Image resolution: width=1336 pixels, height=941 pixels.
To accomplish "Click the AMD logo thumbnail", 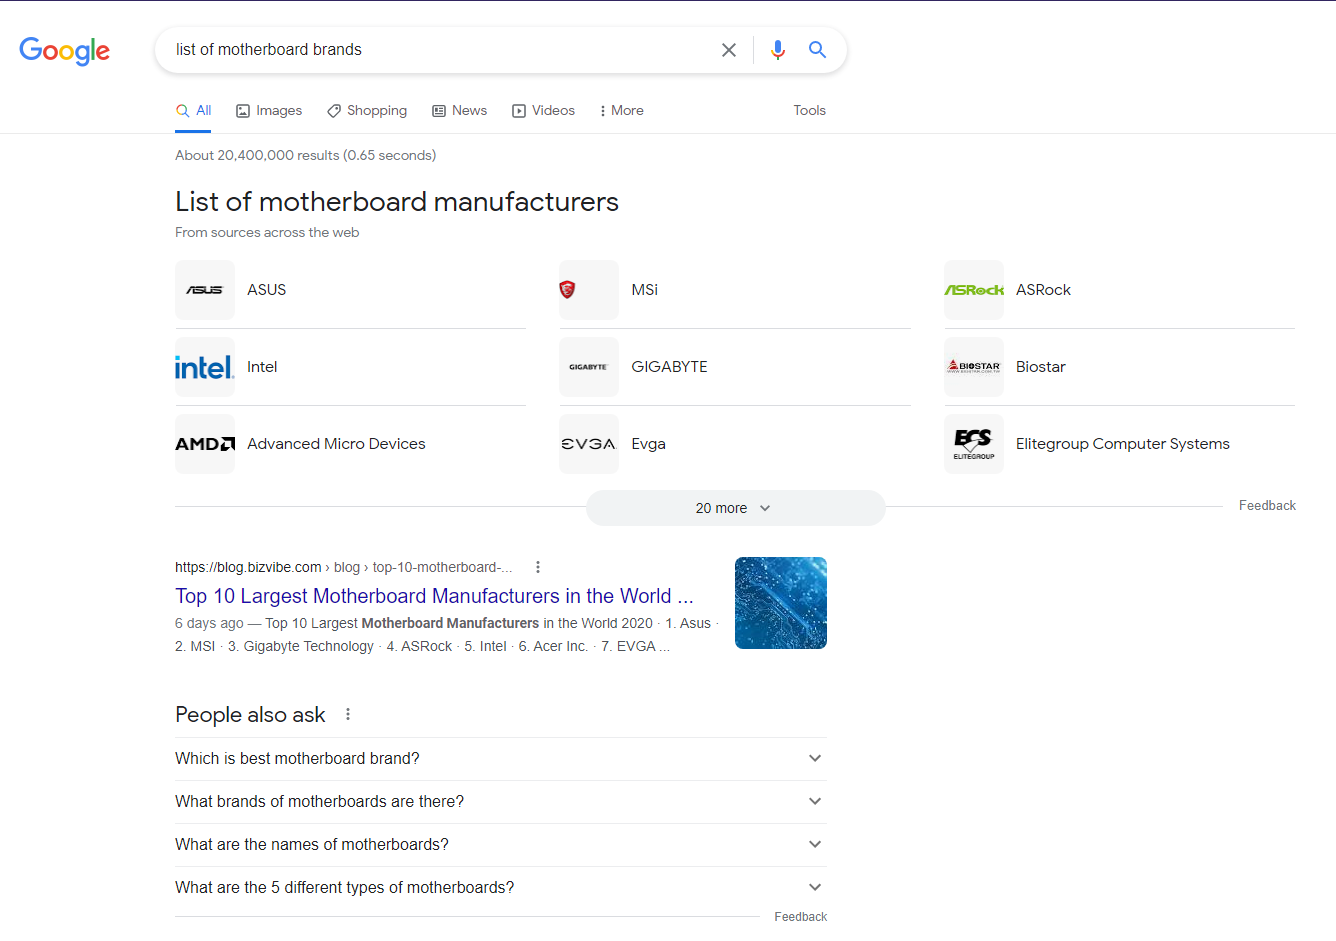I will (x=205, y=444).
